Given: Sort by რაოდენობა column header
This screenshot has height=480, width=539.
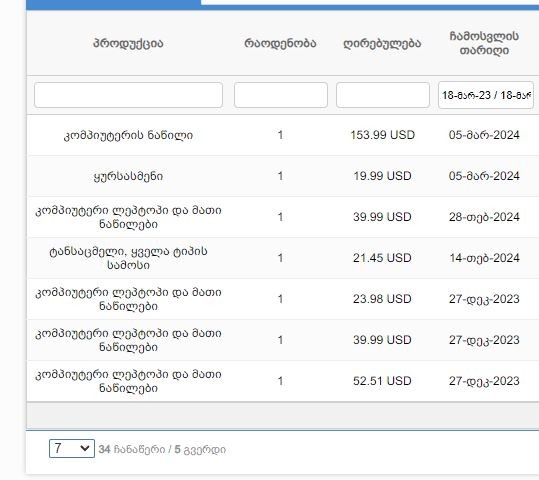Looking at the screenshot, I should tap(280, 44).
